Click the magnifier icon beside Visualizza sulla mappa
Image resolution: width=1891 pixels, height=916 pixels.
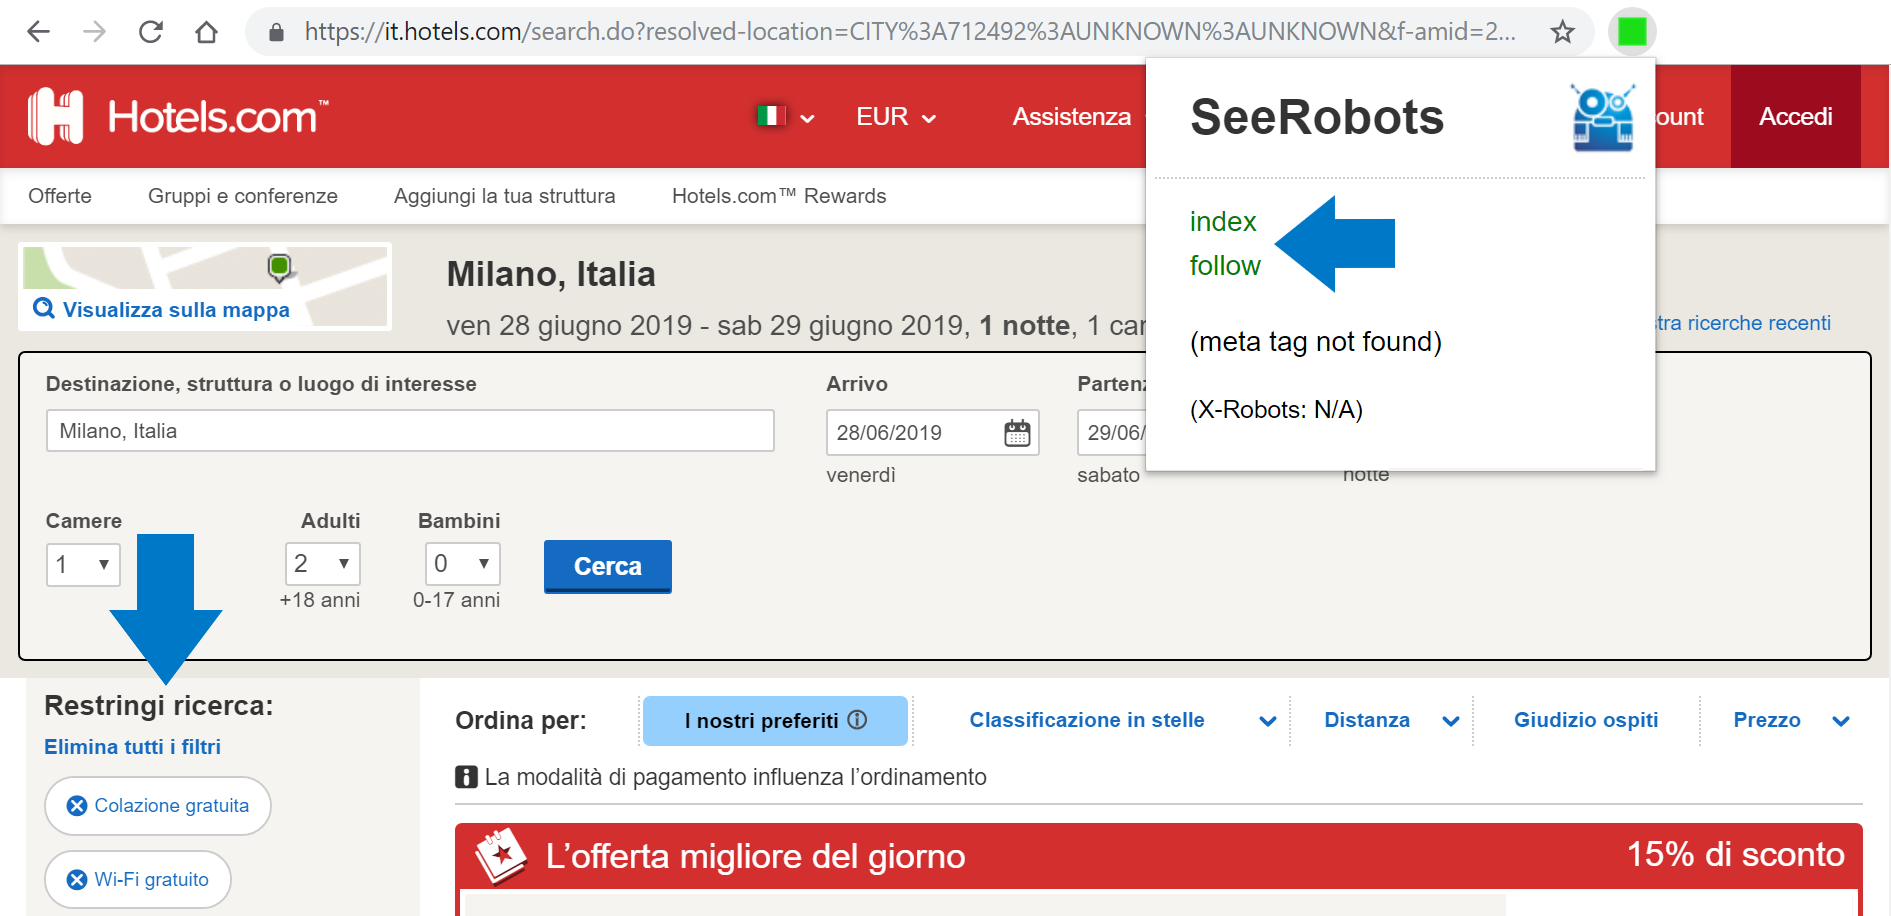coord(44,308)
